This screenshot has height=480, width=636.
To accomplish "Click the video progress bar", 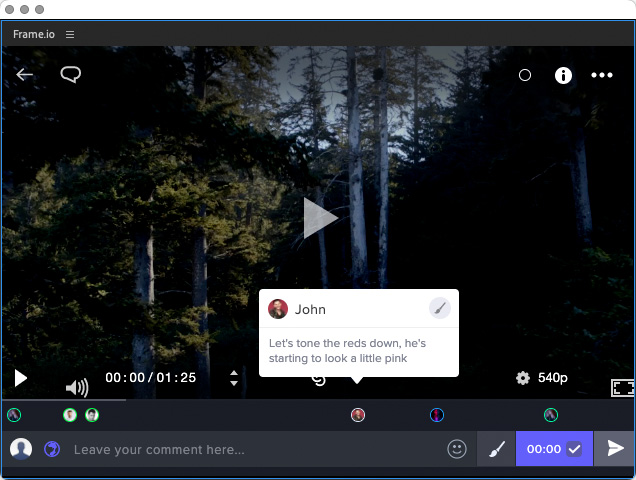I will (x=318, y=400).
